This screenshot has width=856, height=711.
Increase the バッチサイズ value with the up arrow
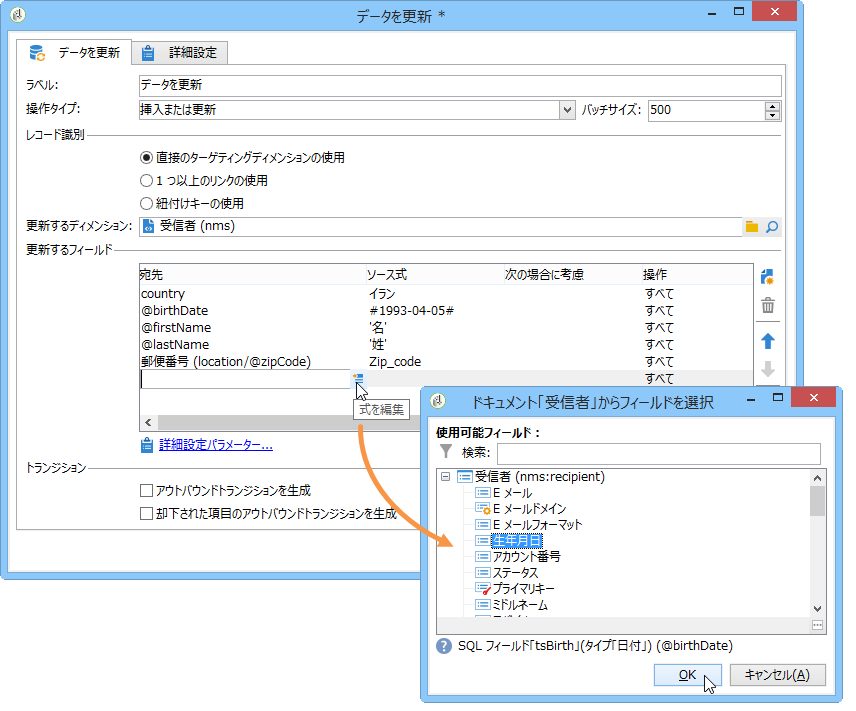772,106
